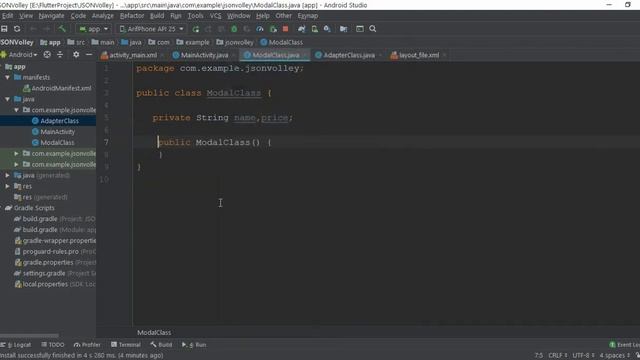Click the scroll-from-source target icon
Viewport: 640px width, 360px height.
point(47,54)
